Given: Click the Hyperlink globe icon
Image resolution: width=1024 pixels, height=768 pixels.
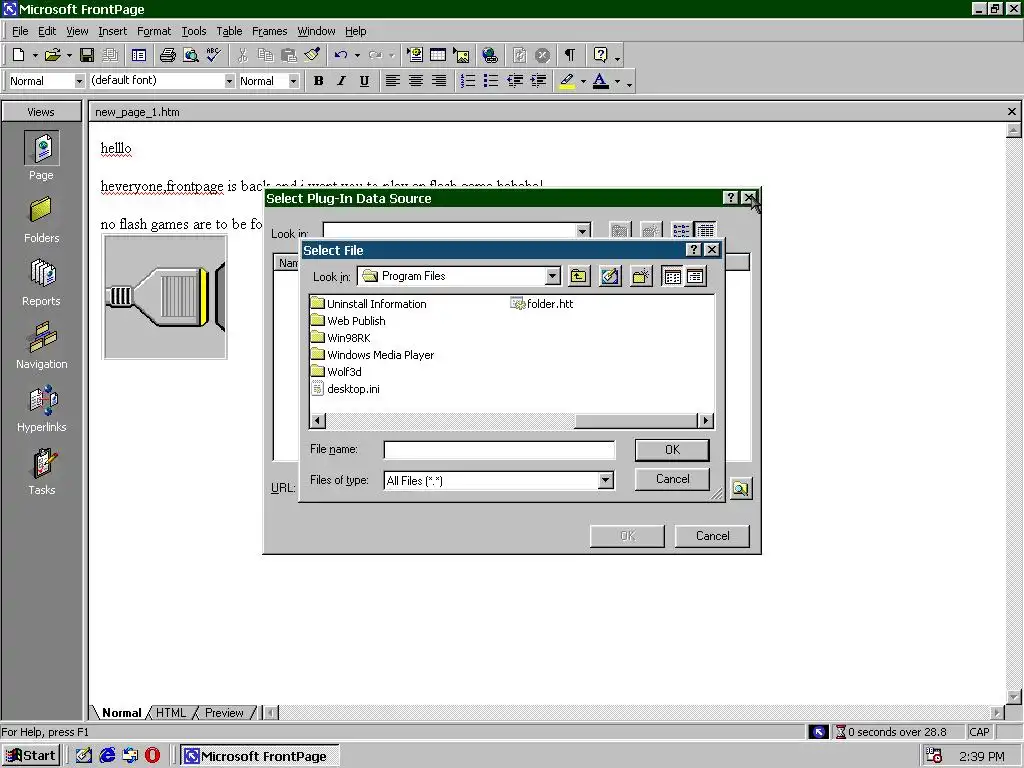Looking at the screenshot, I should pos(490,56).
